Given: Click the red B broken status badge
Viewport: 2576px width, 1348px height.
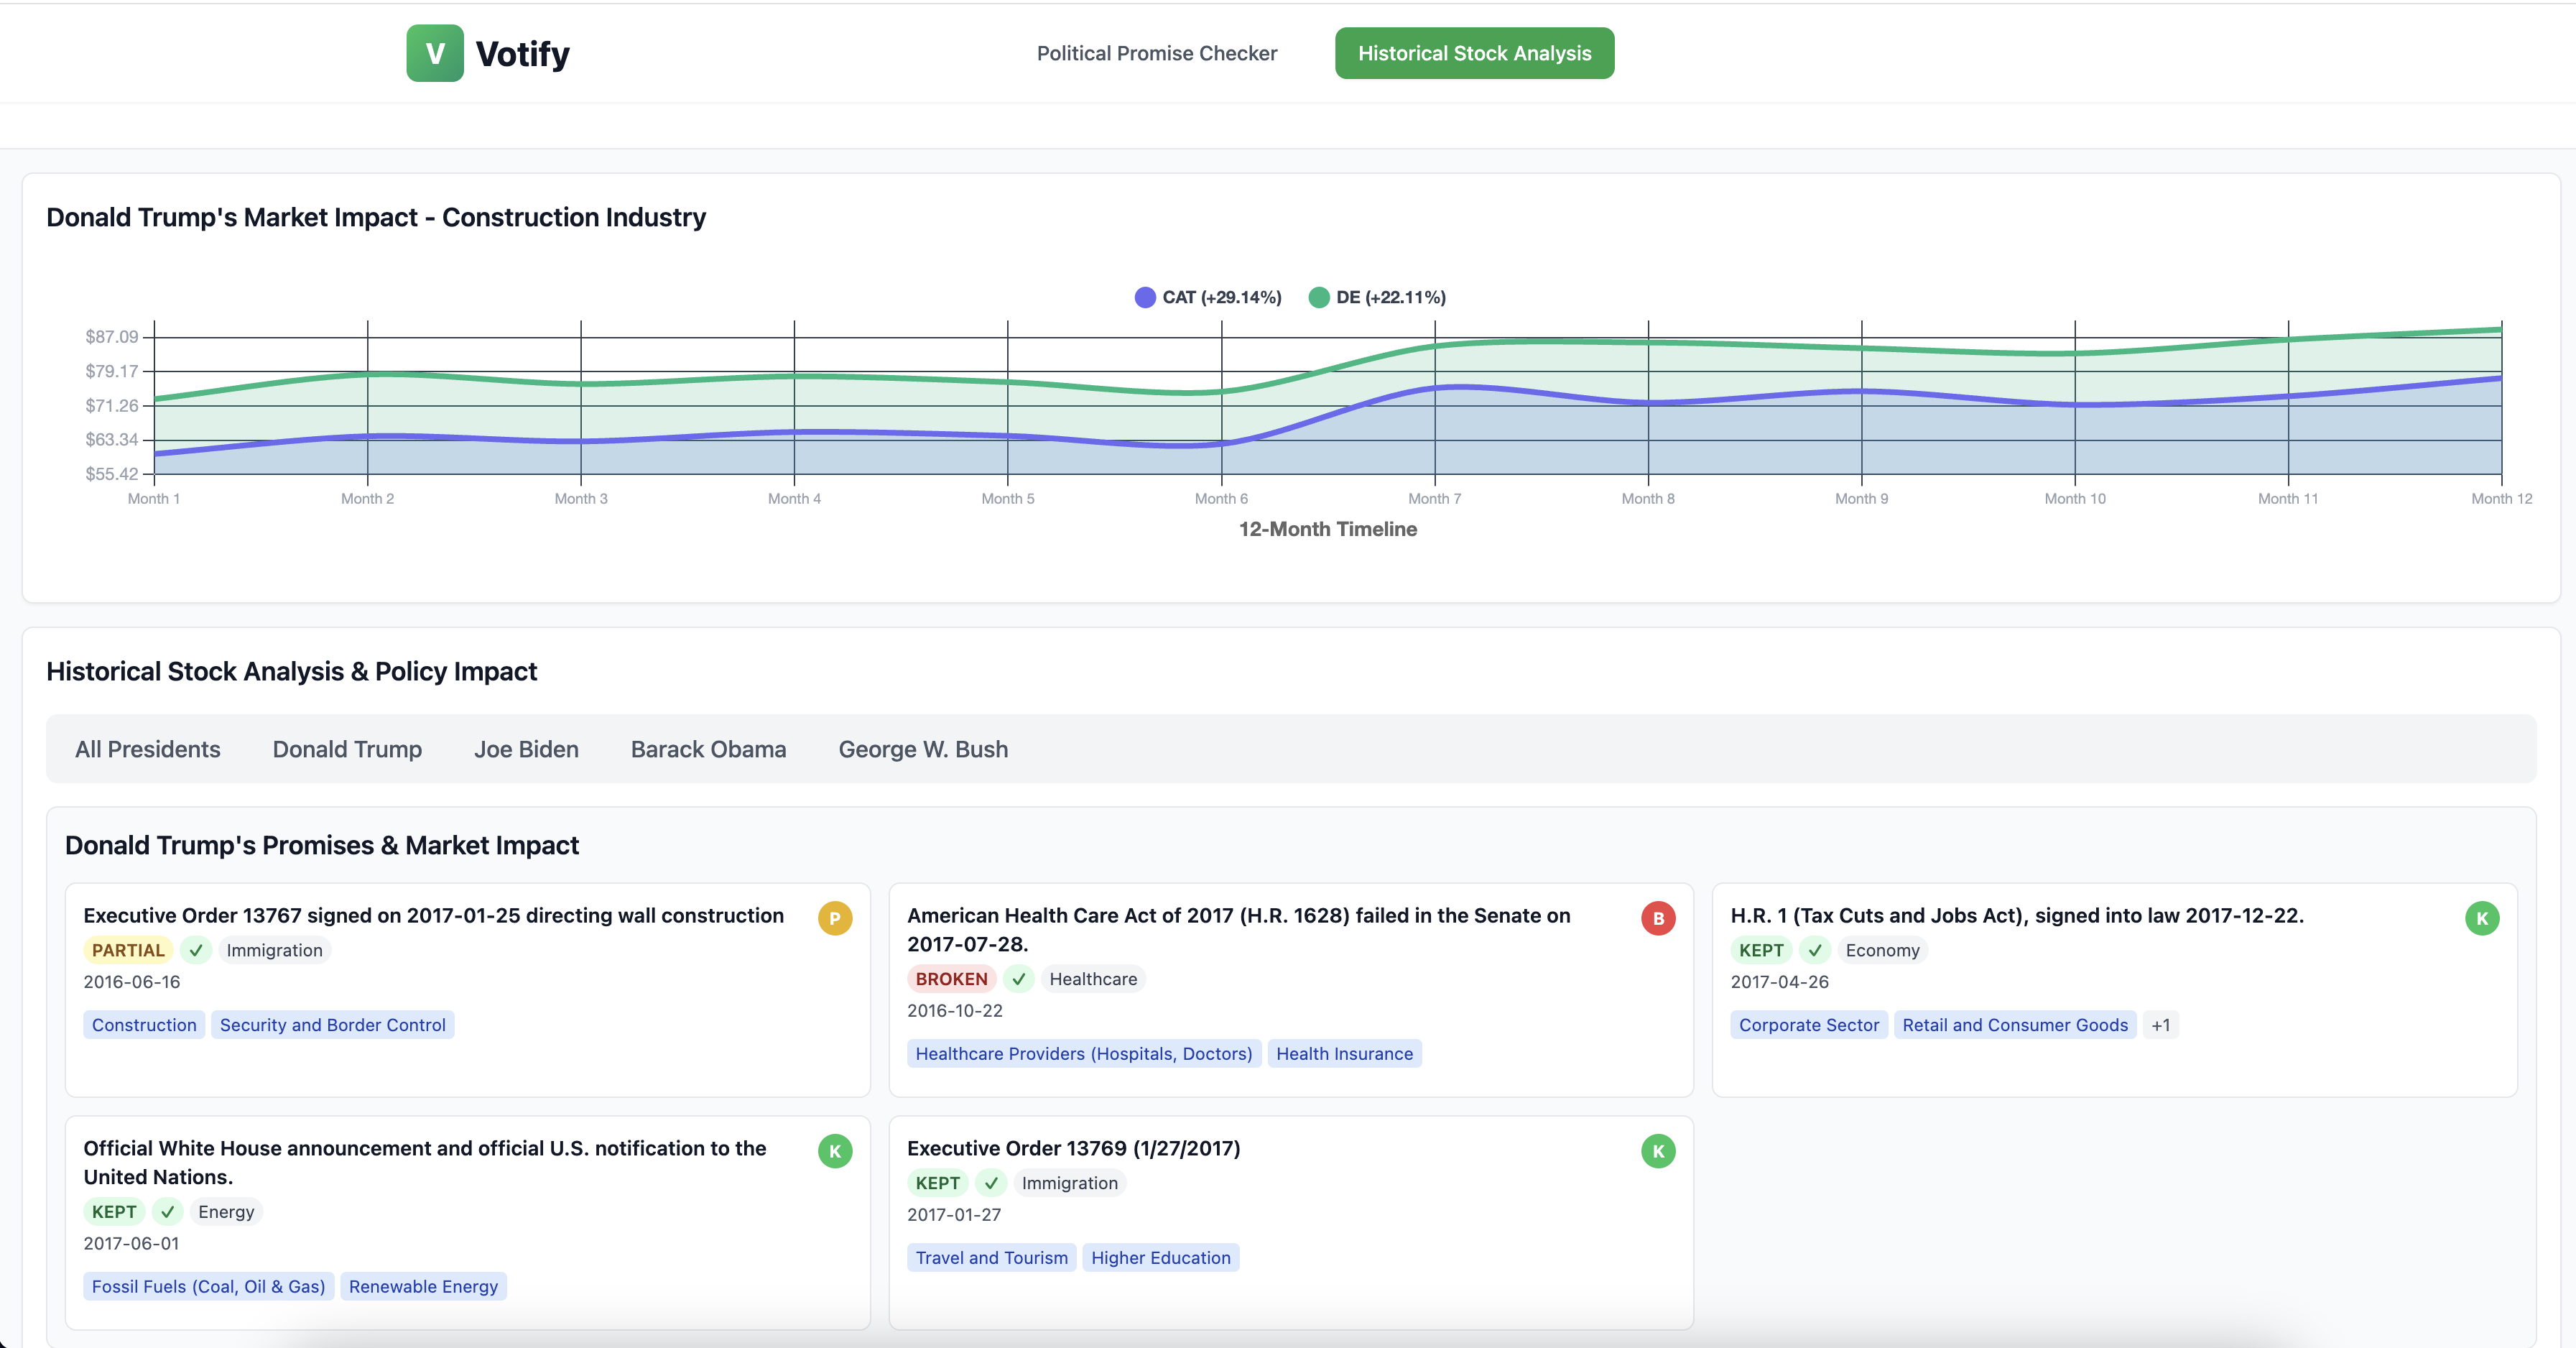Looking at the screenshot, I should click(1657, 918).
